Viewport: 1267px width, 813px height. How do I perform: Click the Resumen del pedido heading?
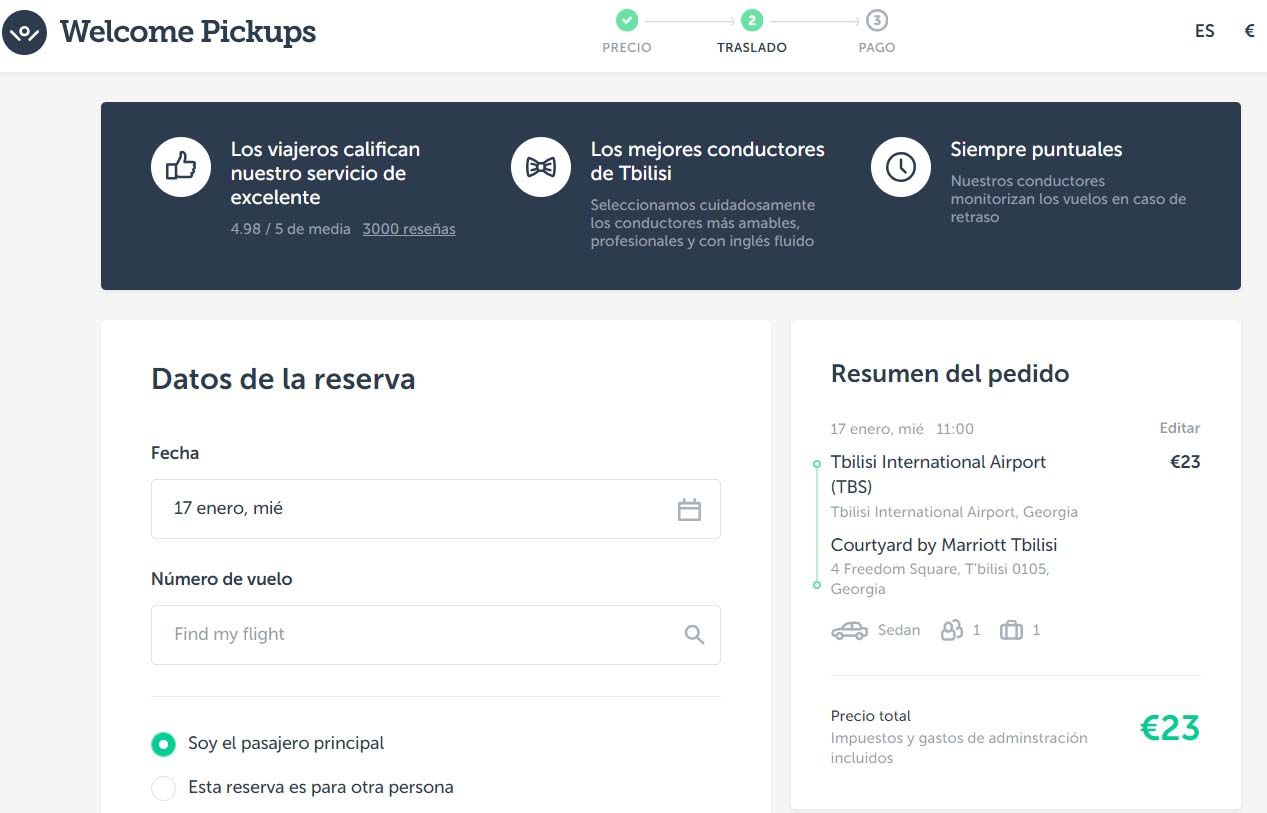pos(950,374)
